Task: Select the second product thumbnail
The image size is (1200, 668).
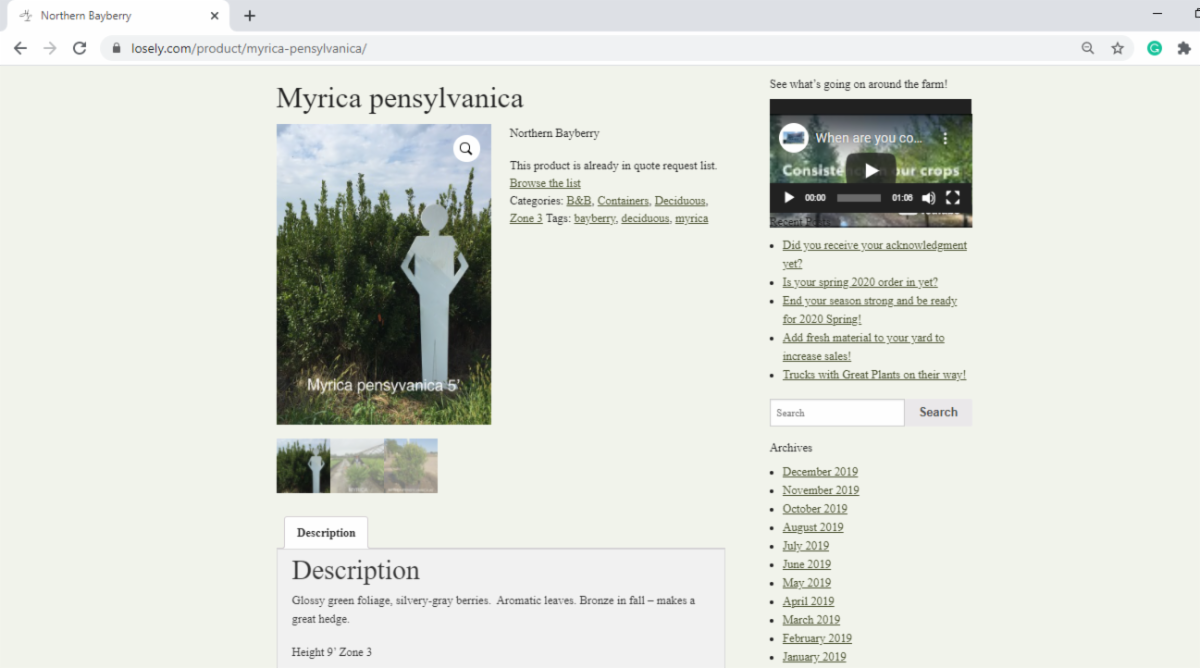Action: (357, 466)
